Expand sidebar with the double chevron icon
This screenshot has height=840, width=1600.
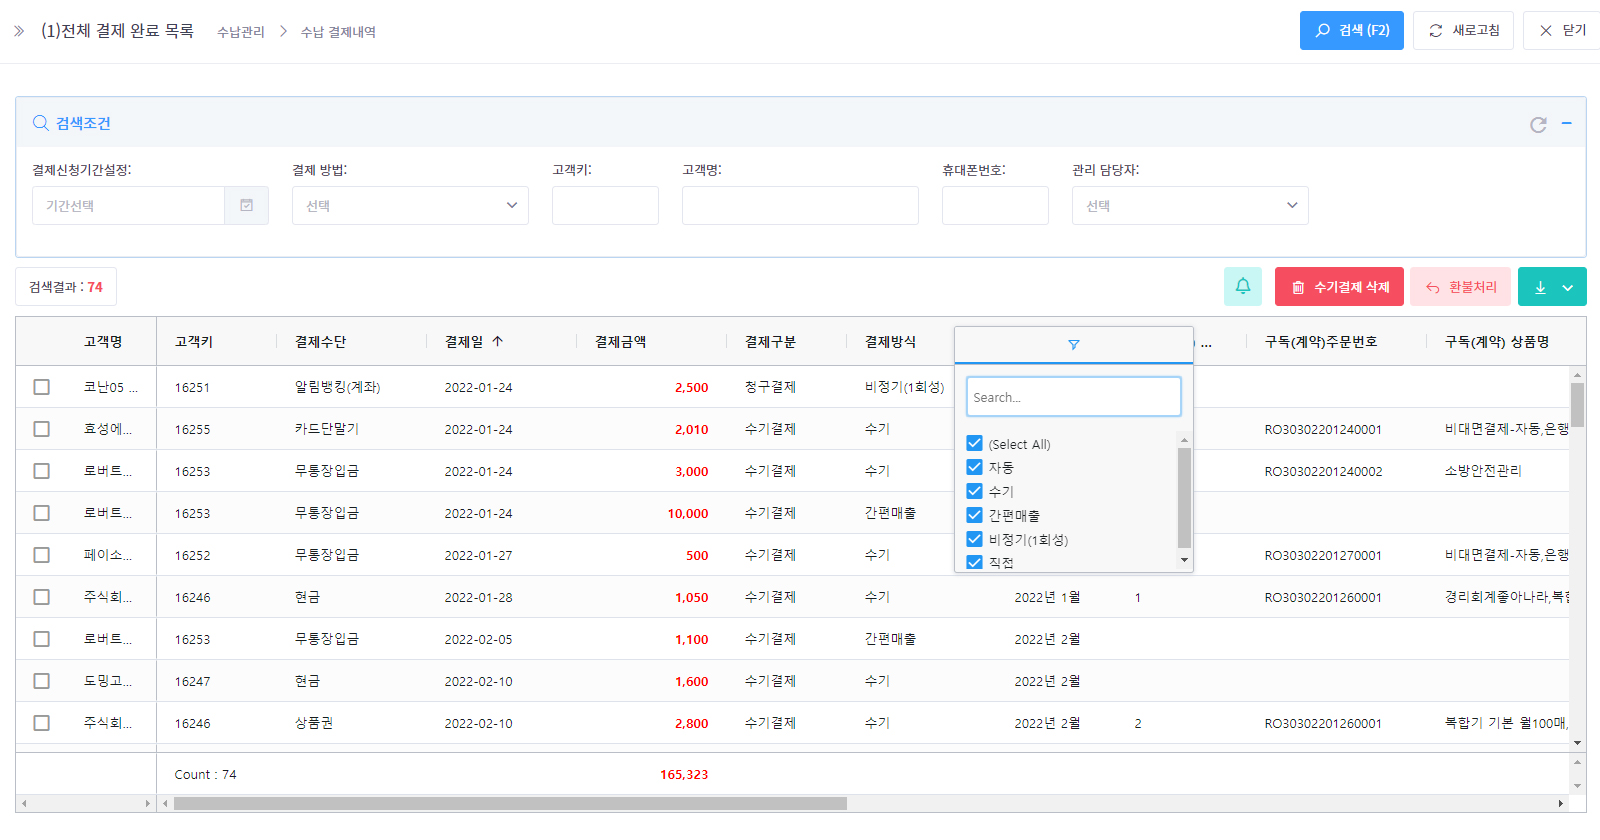pos(19,31)
